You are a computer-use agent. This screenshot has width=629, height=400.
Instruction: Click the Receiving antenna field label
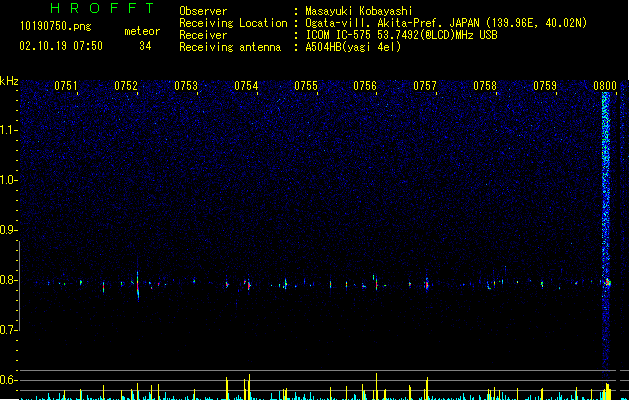tap(230, 47)
